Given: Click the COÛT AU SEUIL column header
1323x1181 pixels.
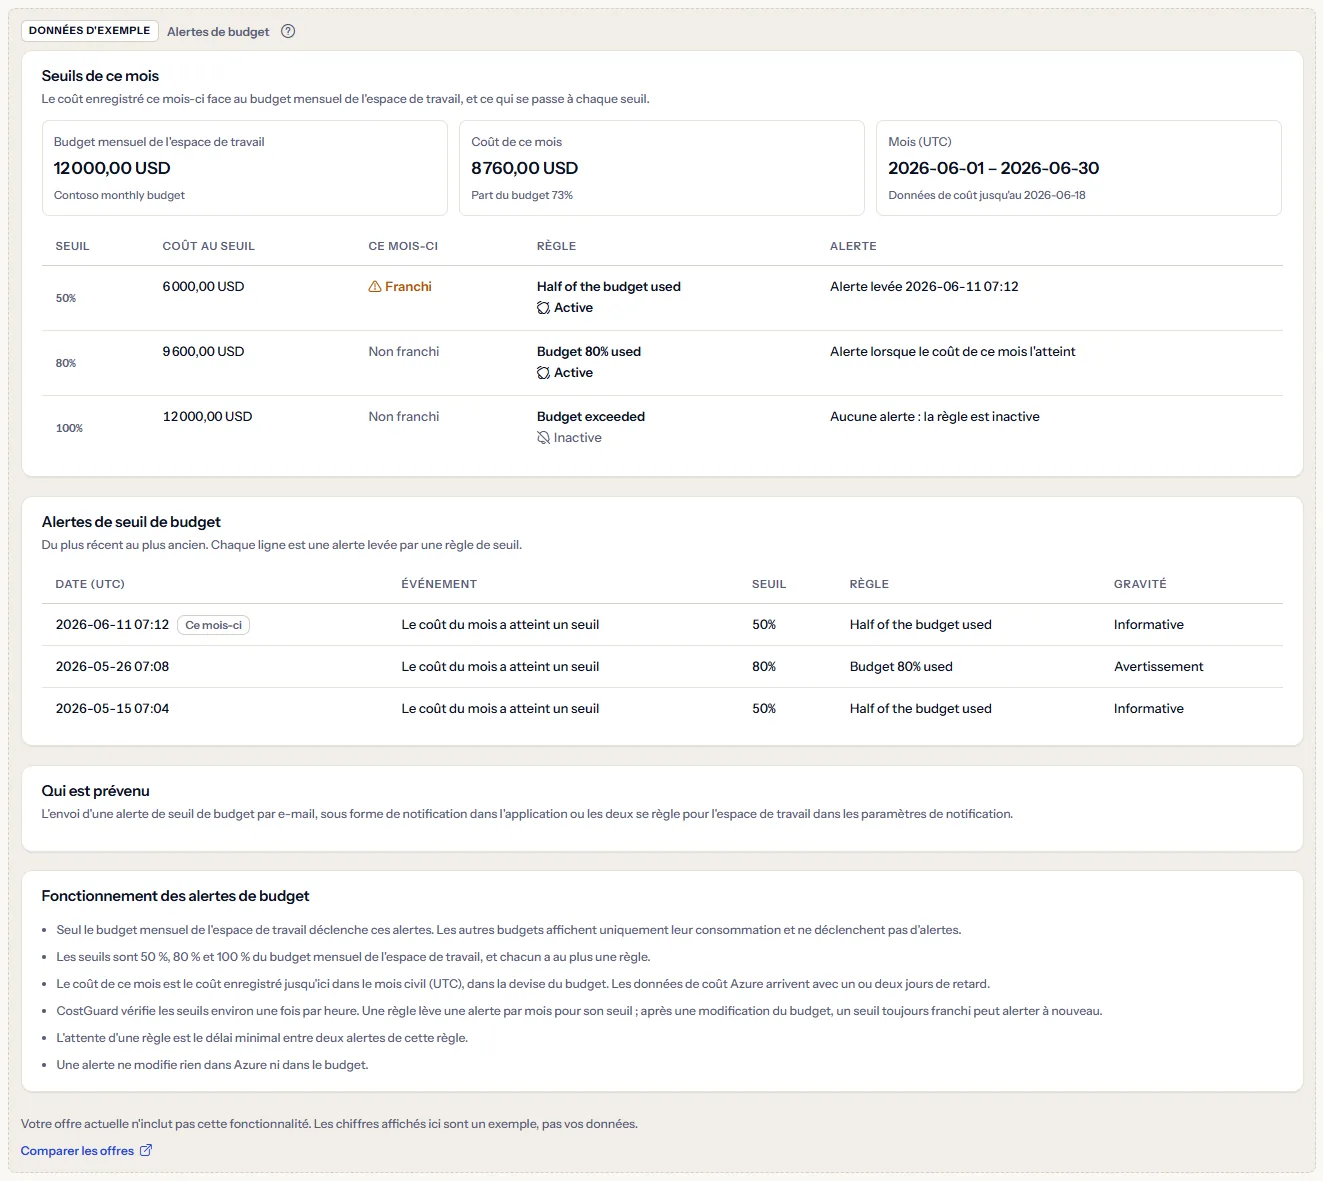Looking at the screenshot, I should (x=209, y=246).
